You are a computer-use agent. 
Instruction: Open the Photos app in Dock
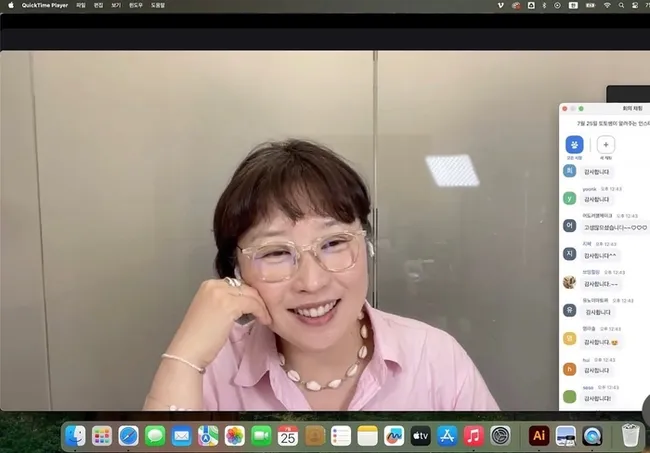(x=235, y=436)
